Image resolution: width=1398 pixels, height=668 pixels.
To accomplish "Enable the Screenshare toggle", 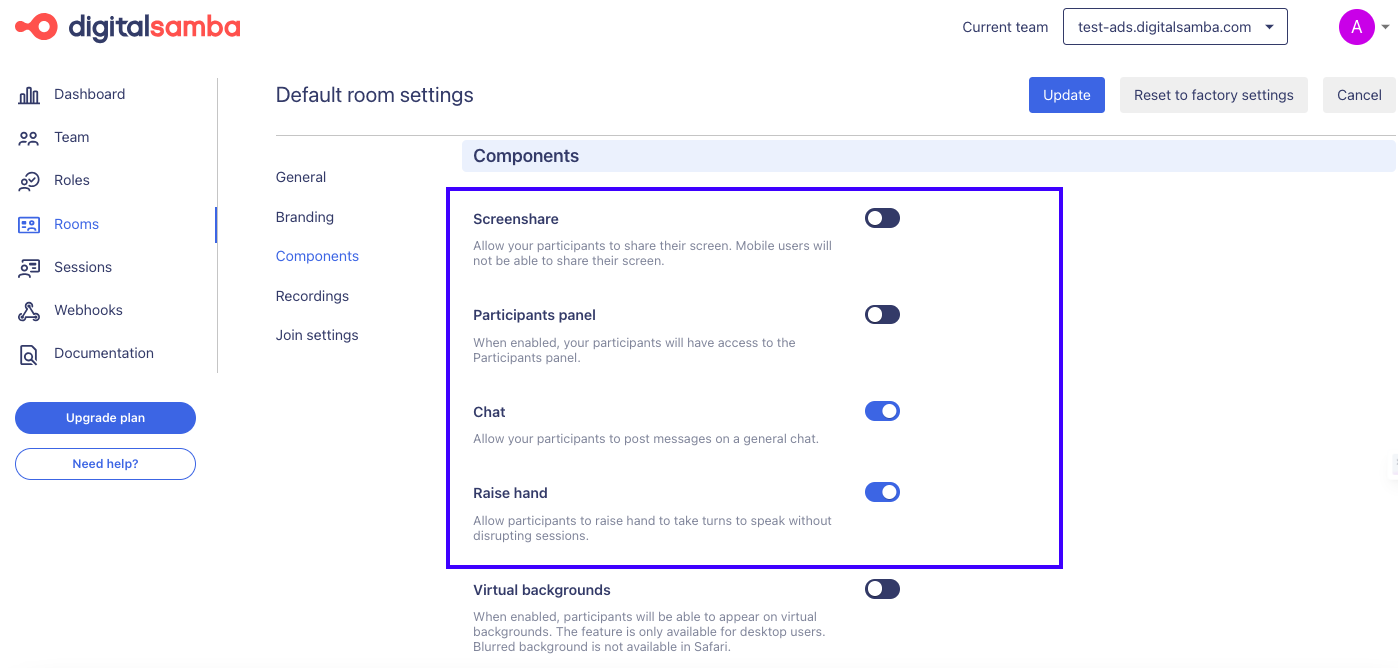I will click(x=882, y=218).
